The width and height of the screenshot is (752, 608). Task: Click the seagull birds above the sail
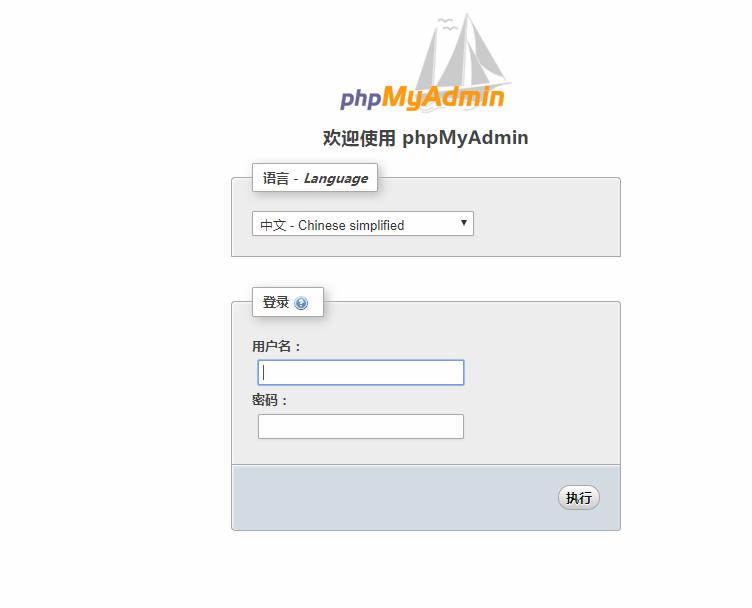pyautogui.click(x=447, y=24)
